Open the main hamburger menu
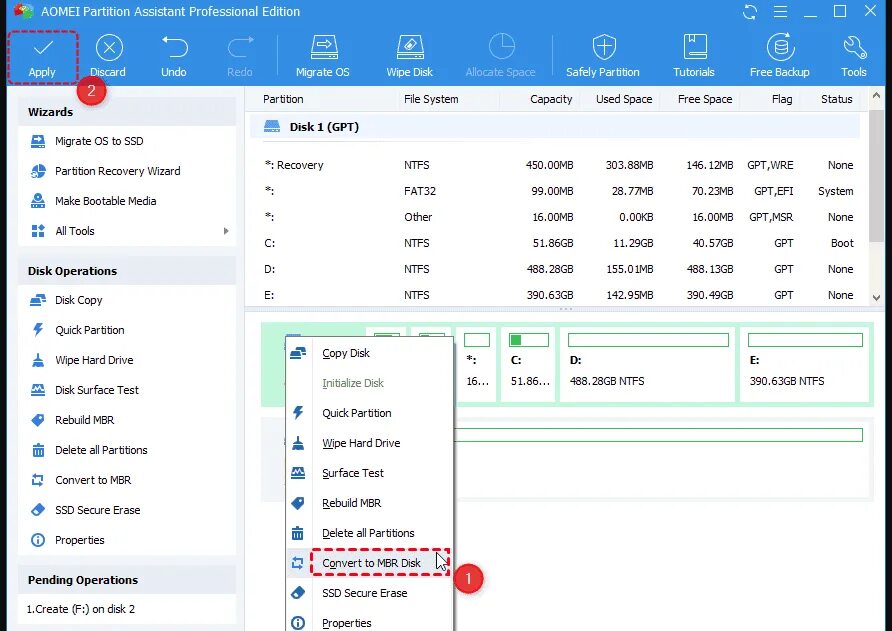The height and width of the screenshot is (631, 892). click(x=781, y=11)
